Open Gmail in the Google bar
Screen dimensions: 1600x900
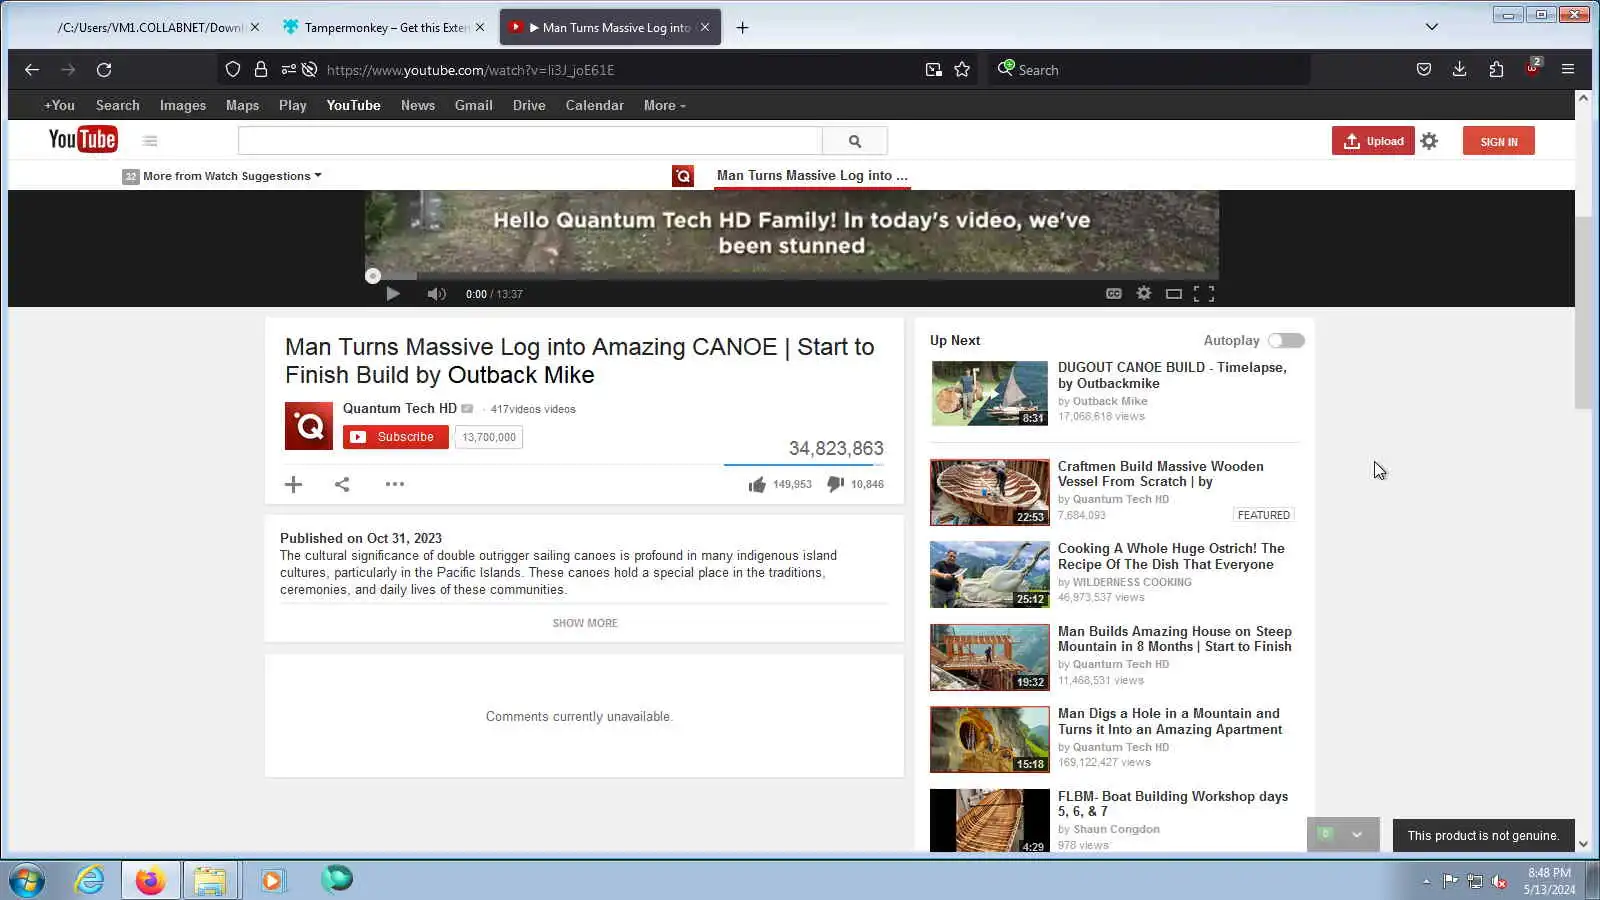tap(474, 106)
